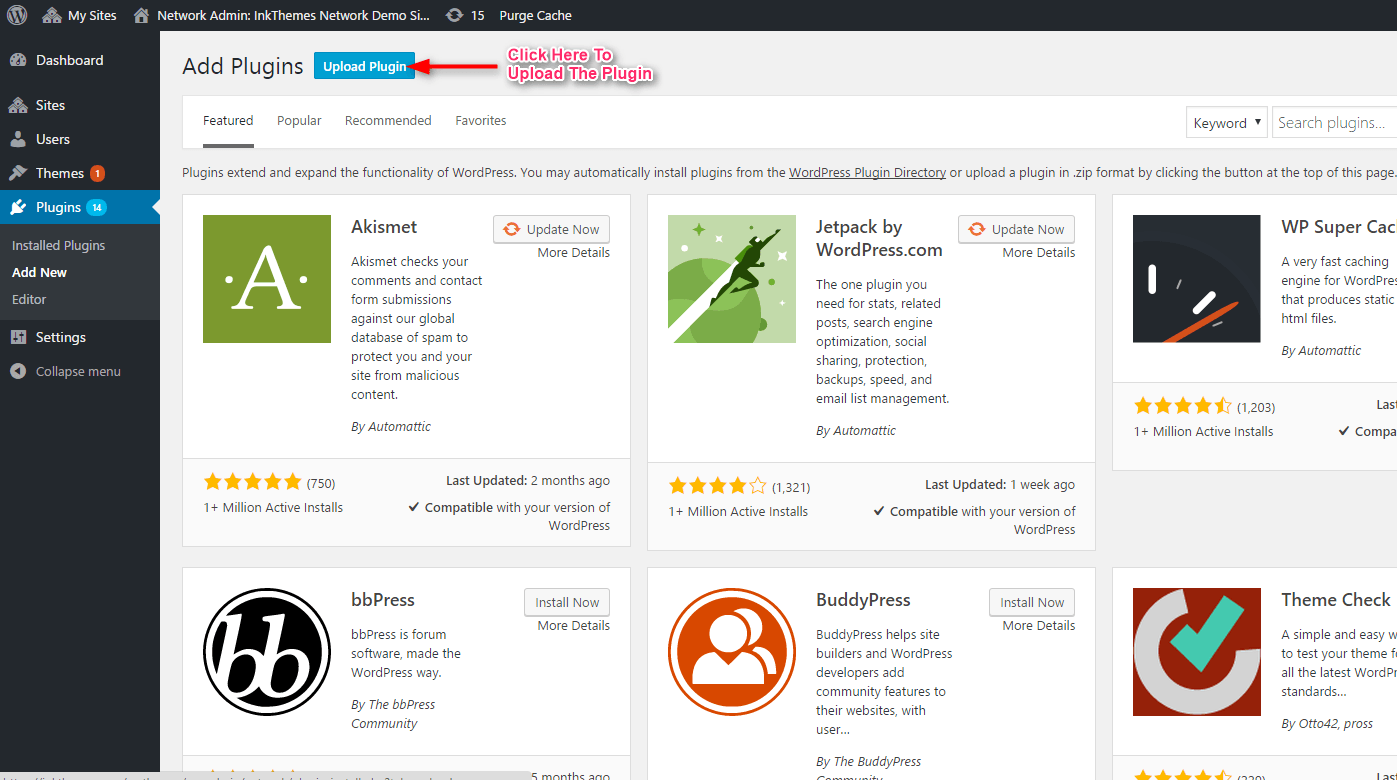Image resolution: width=1397 pixels, height=780 pixels.
Task: Open the Theme Check title link
Action: click(x=1336, y=600)
